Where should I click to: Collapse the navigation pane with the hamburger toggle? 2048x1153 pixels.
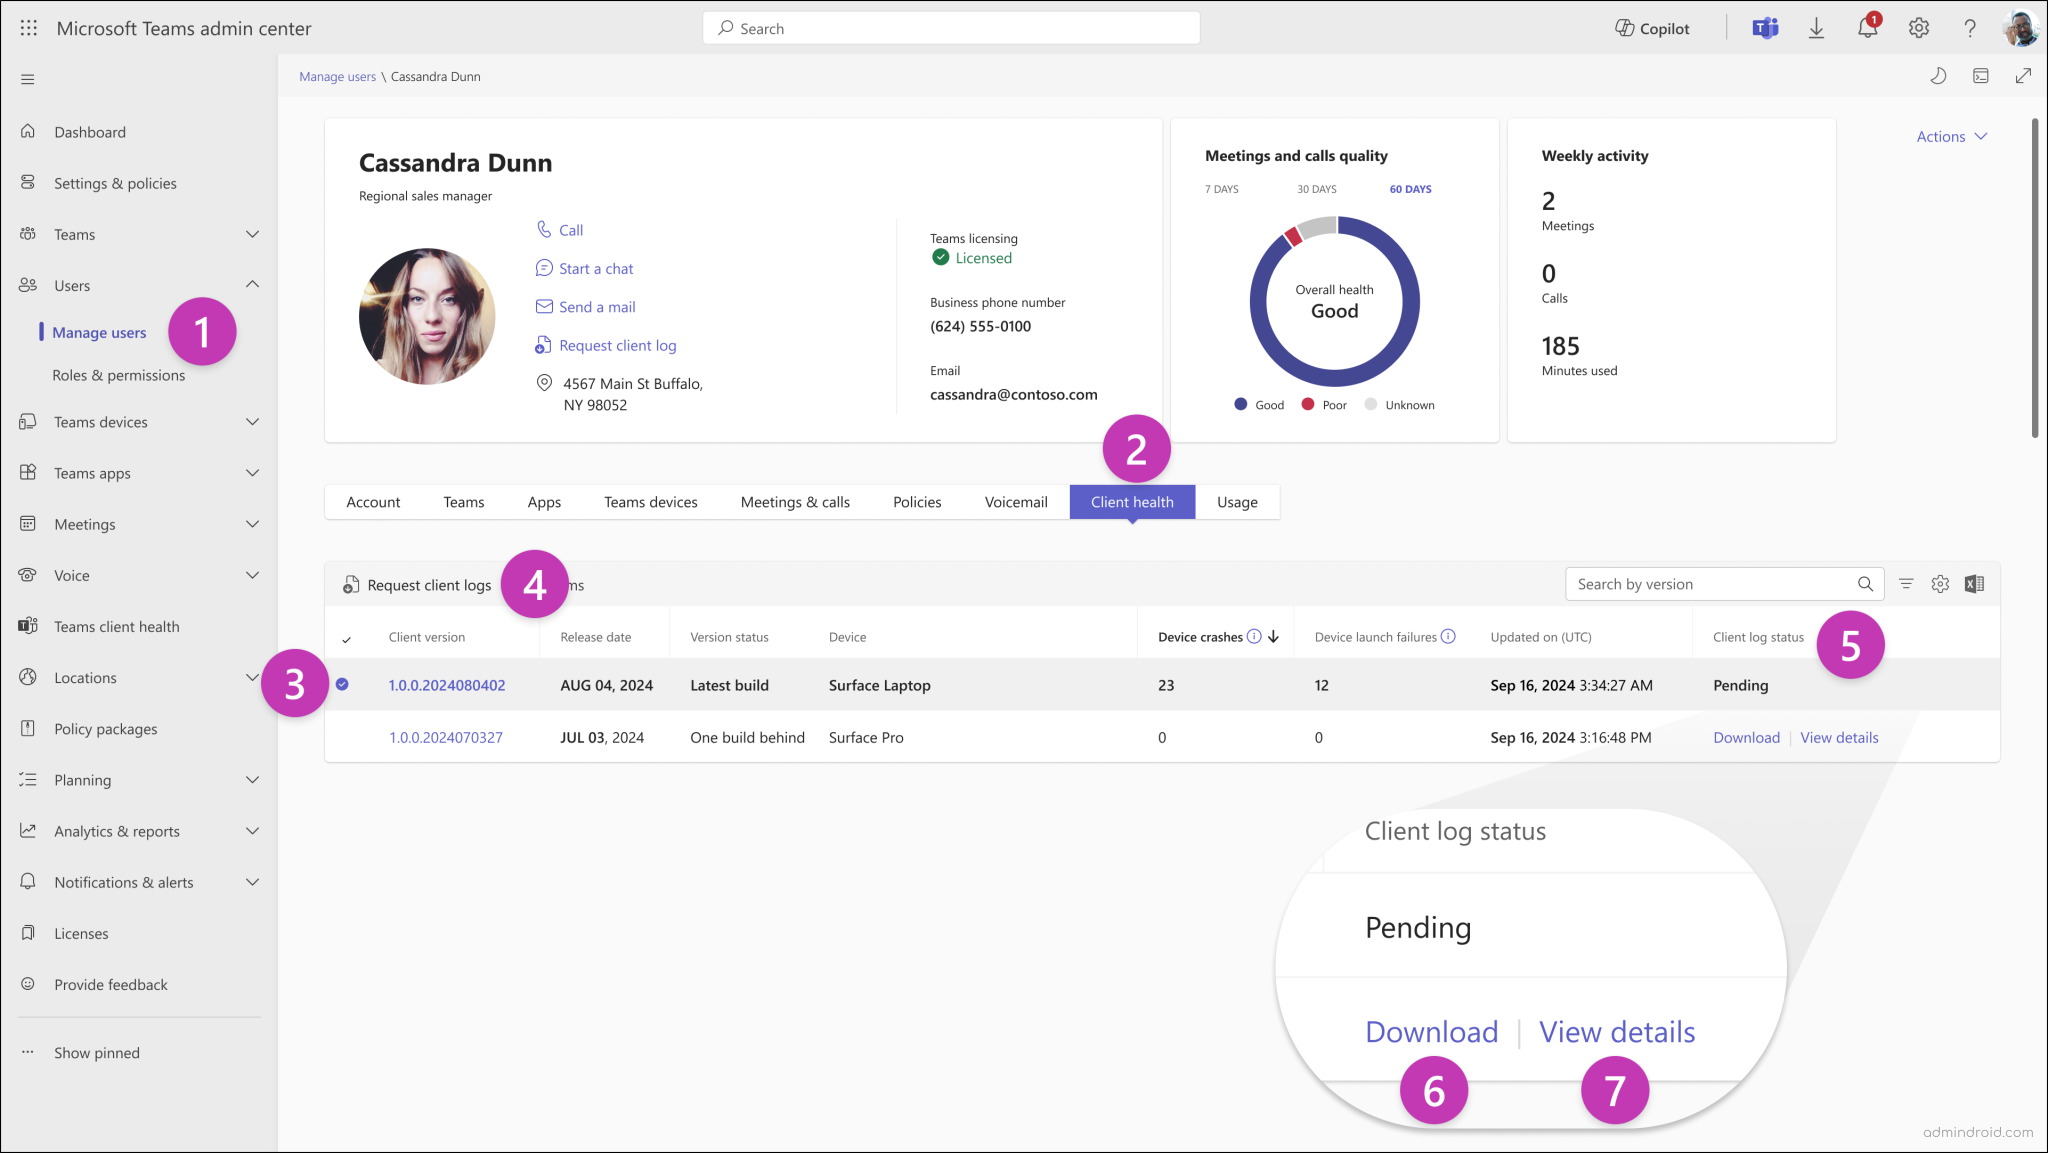28,76
